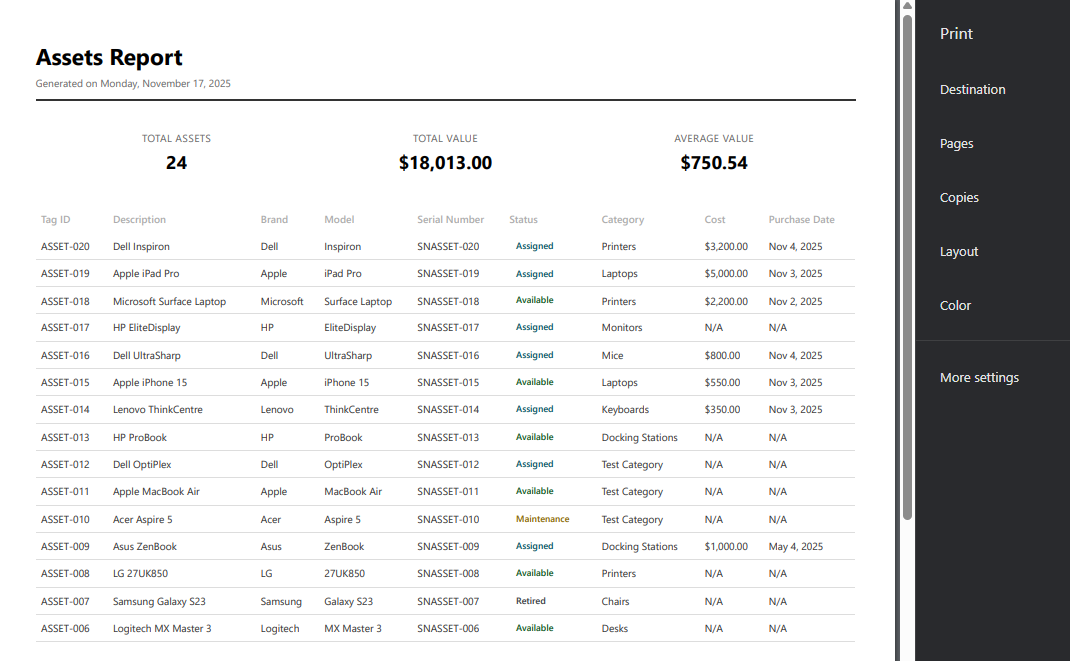Click the Total Value figure $18,013.00
The height and width of the screenshot is (661, 1070).
pyautogui.click(x=445, y=162)
